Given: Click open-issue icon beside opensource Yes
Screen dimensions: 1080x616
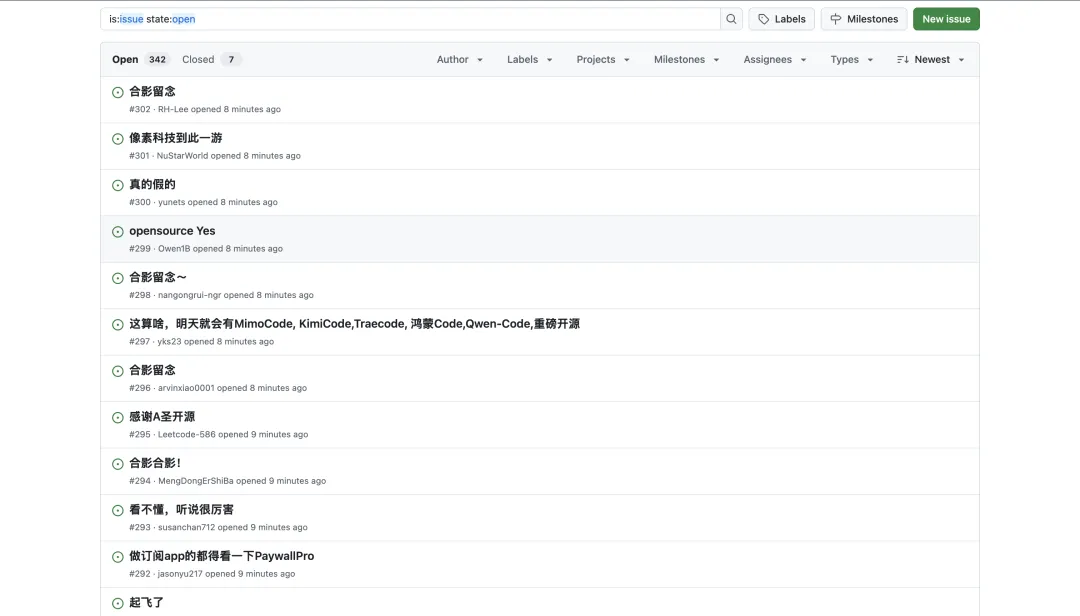Looking at the screenshot, I should (118, 232).
